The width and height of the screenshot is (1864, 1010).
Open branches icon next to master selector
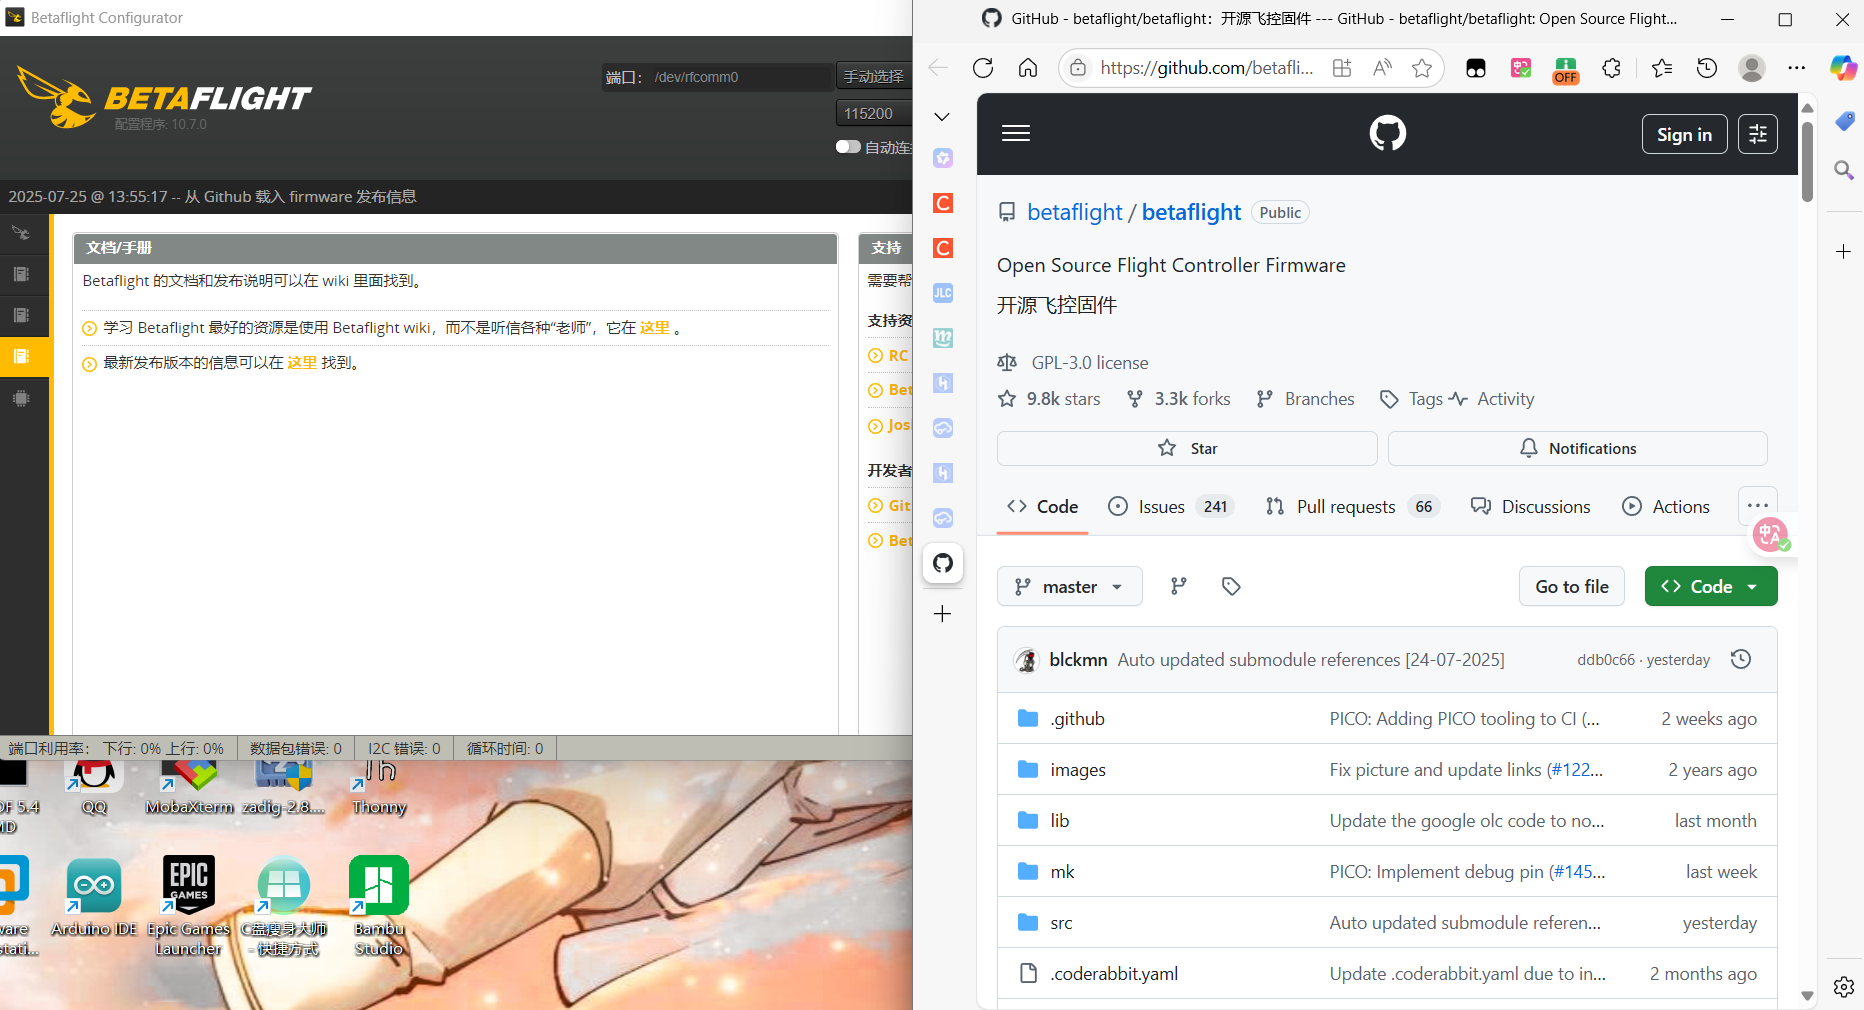tap(1179, 586)
